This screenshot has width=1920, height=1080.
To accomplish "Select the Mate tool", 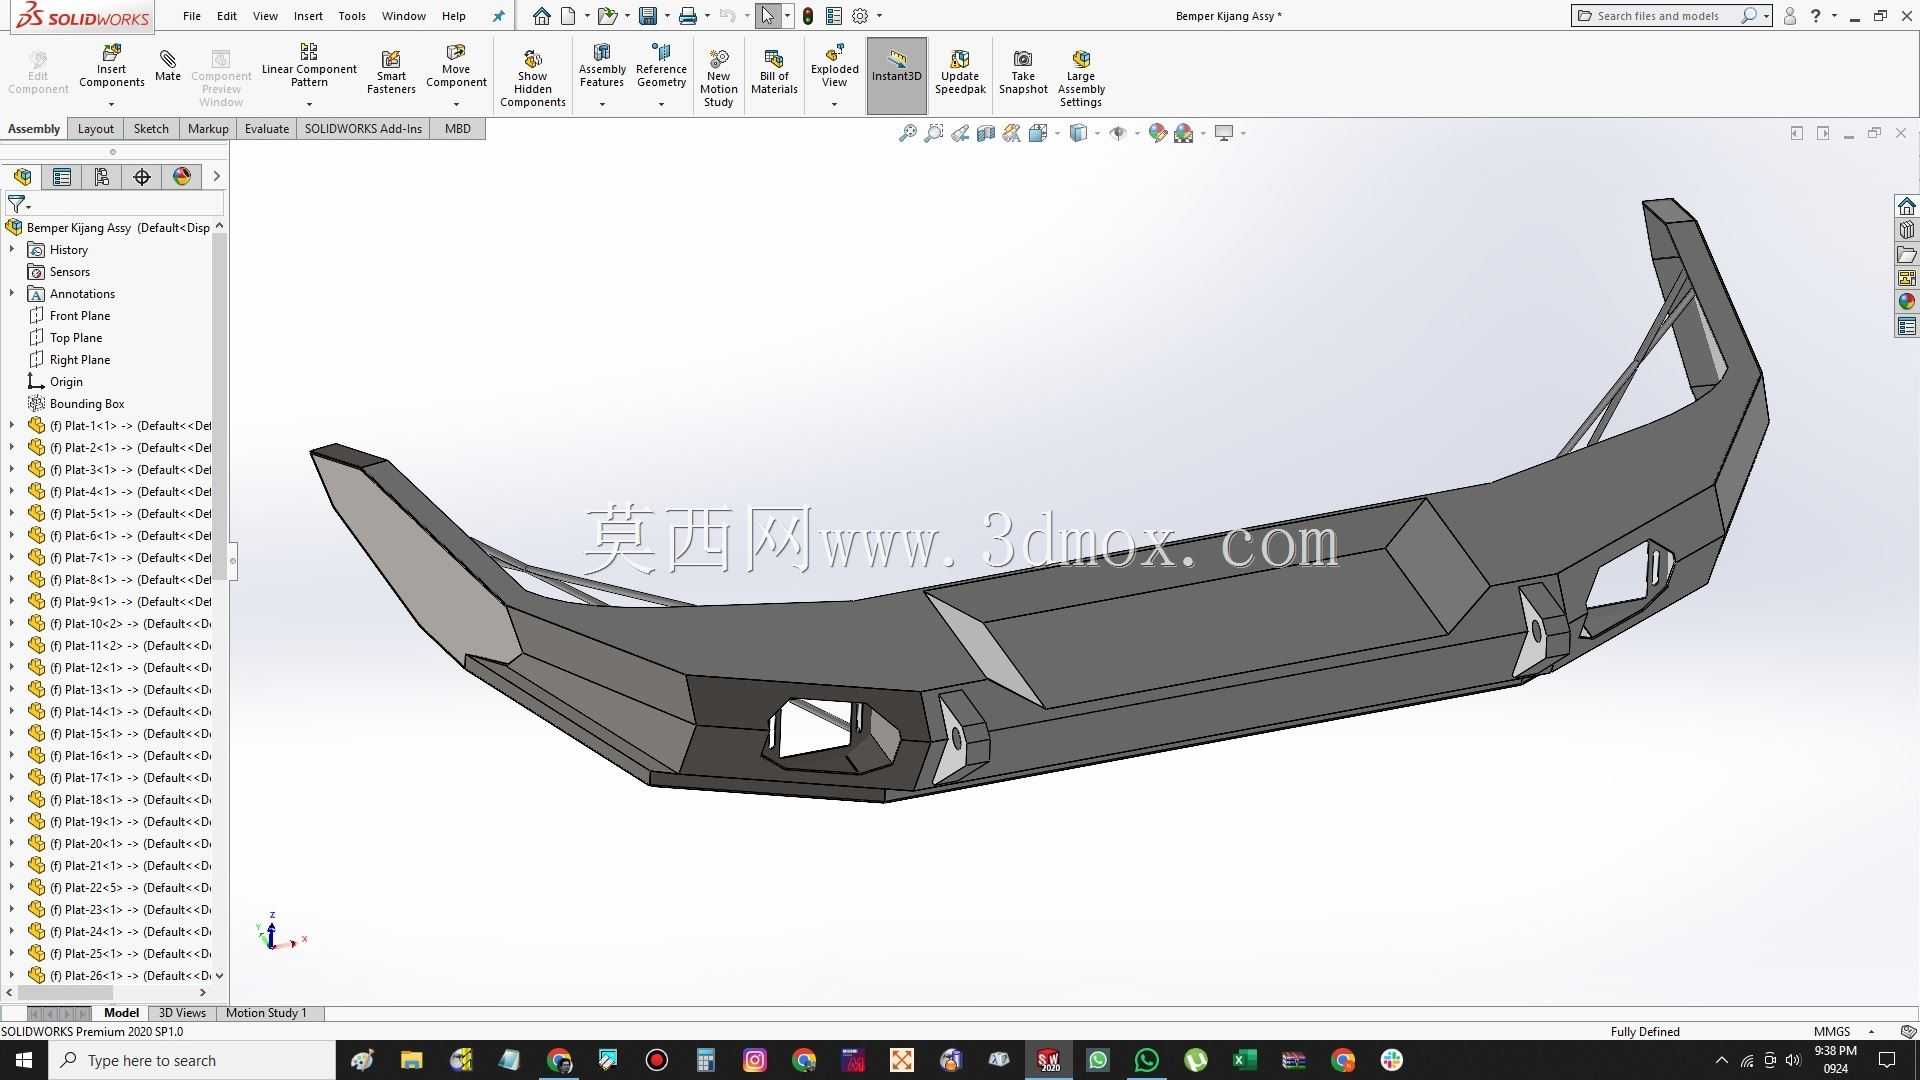I will point(168,66).
